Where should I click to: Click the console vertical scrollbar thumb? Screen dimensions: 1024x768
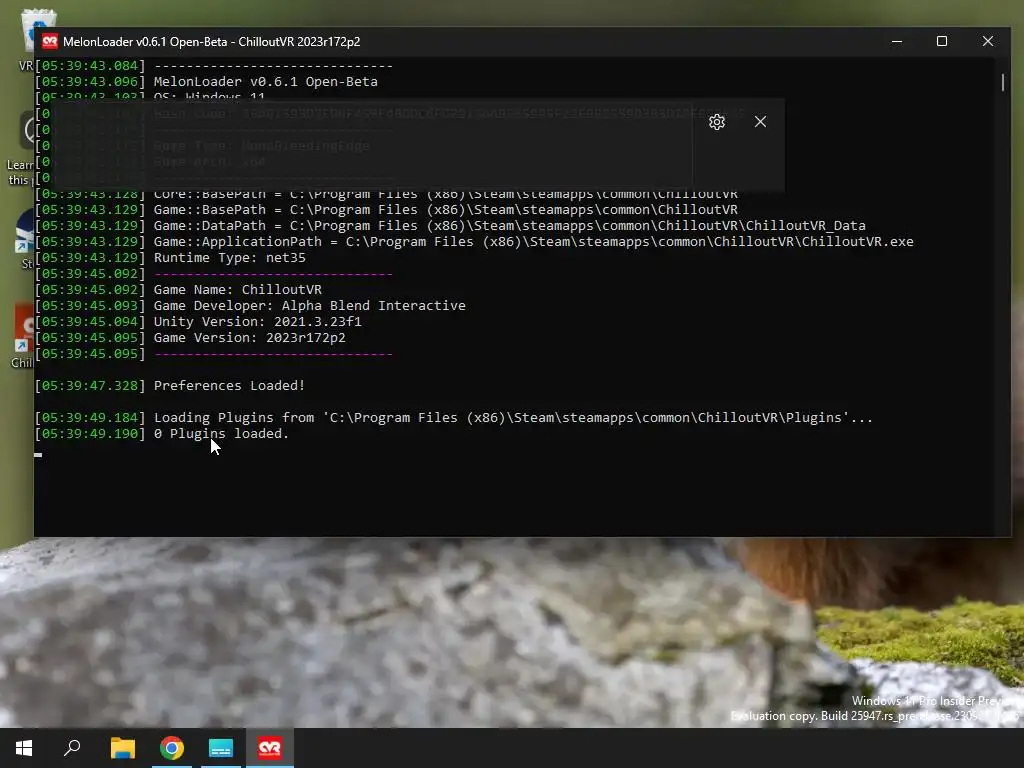pos(1003,82)
